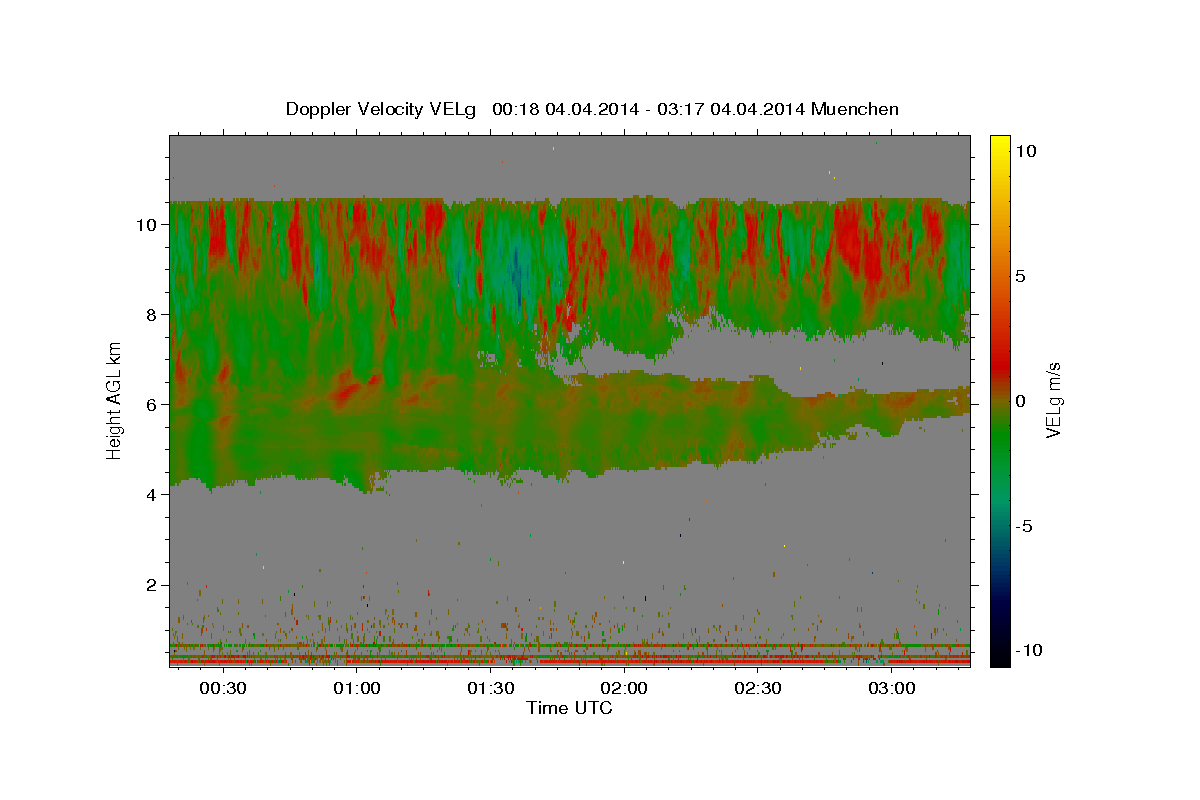The height and width of the screenshot is (800, 1200).
Task: Click the colorbar 5 tick label
Action: point(1021,275)
